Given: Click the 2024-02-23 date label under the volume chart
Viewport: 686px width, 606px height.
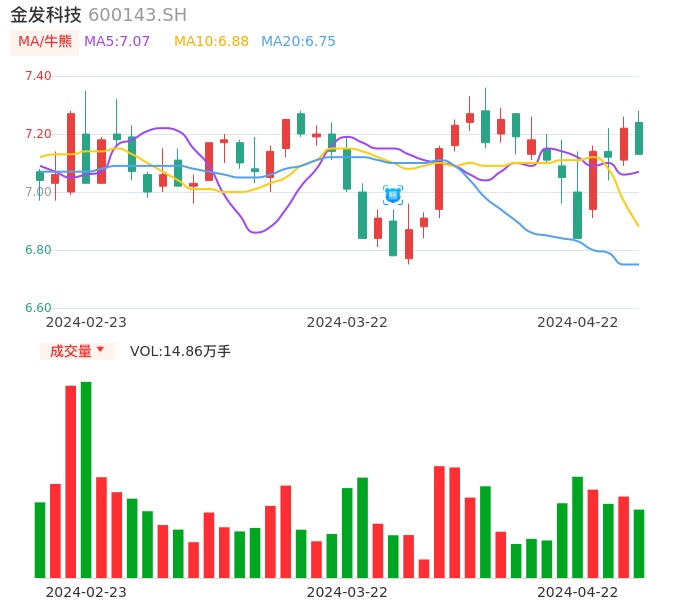Looking at the screenshot, I should tap(86, 592).
